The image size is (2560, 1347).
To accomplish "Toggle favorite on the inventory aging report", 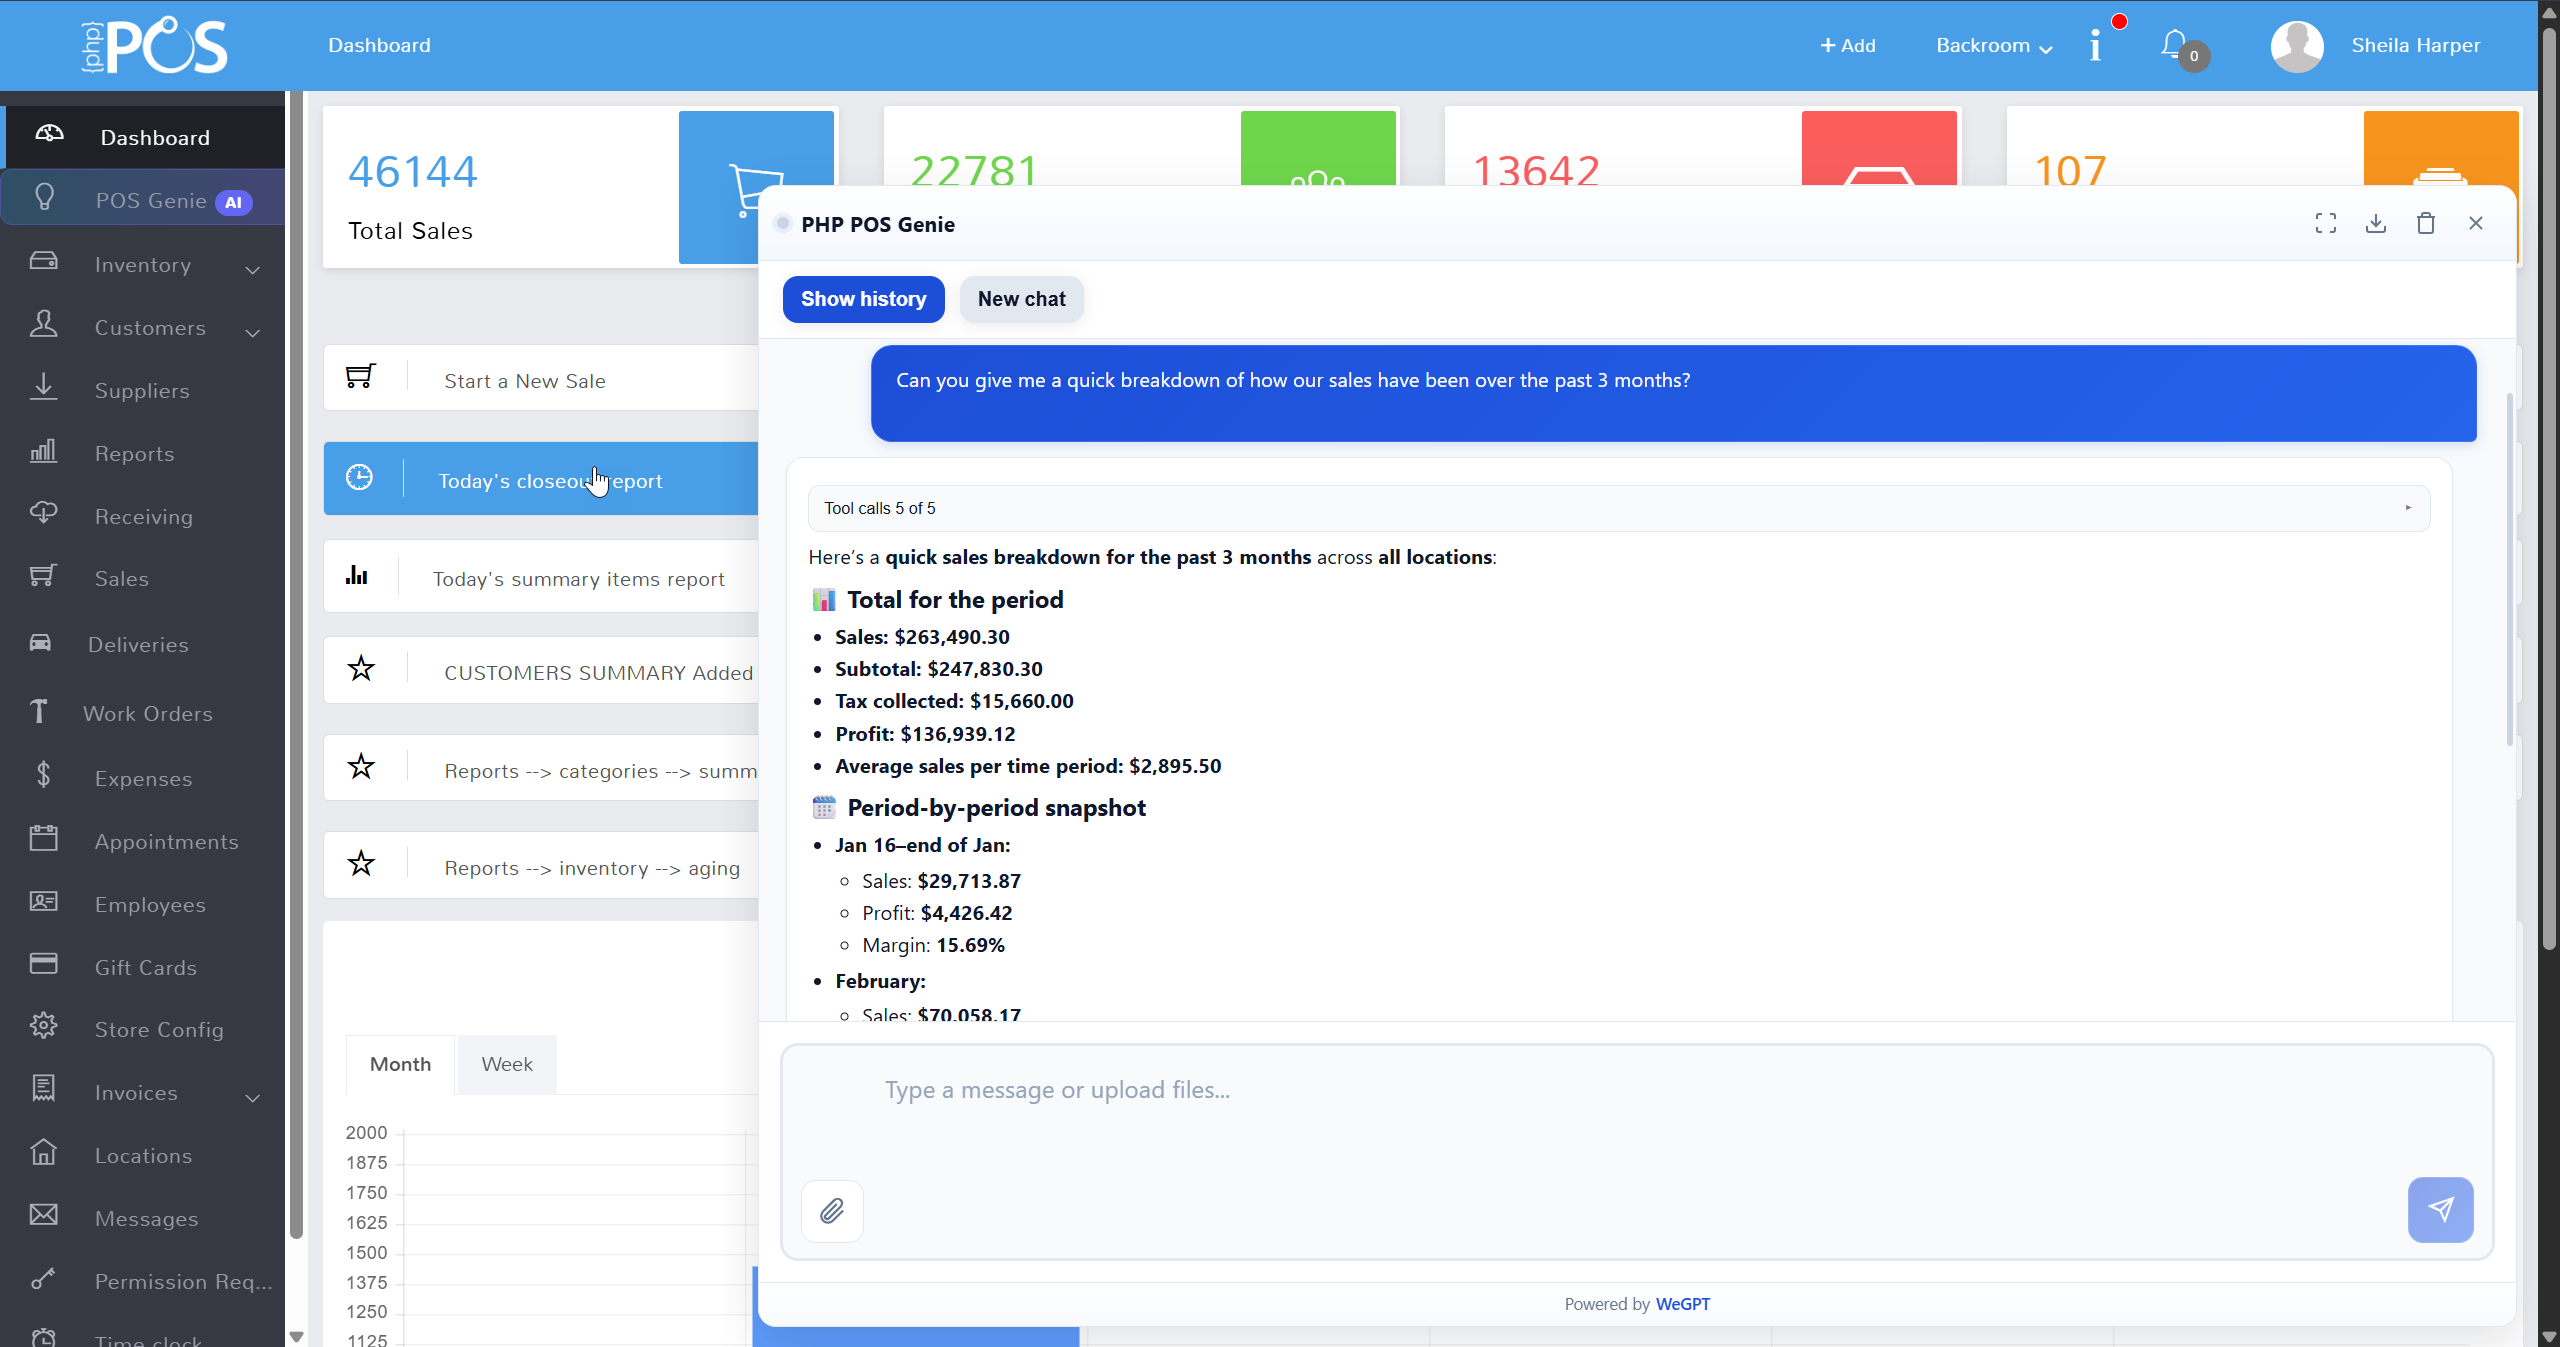I will tap(362, 864).
